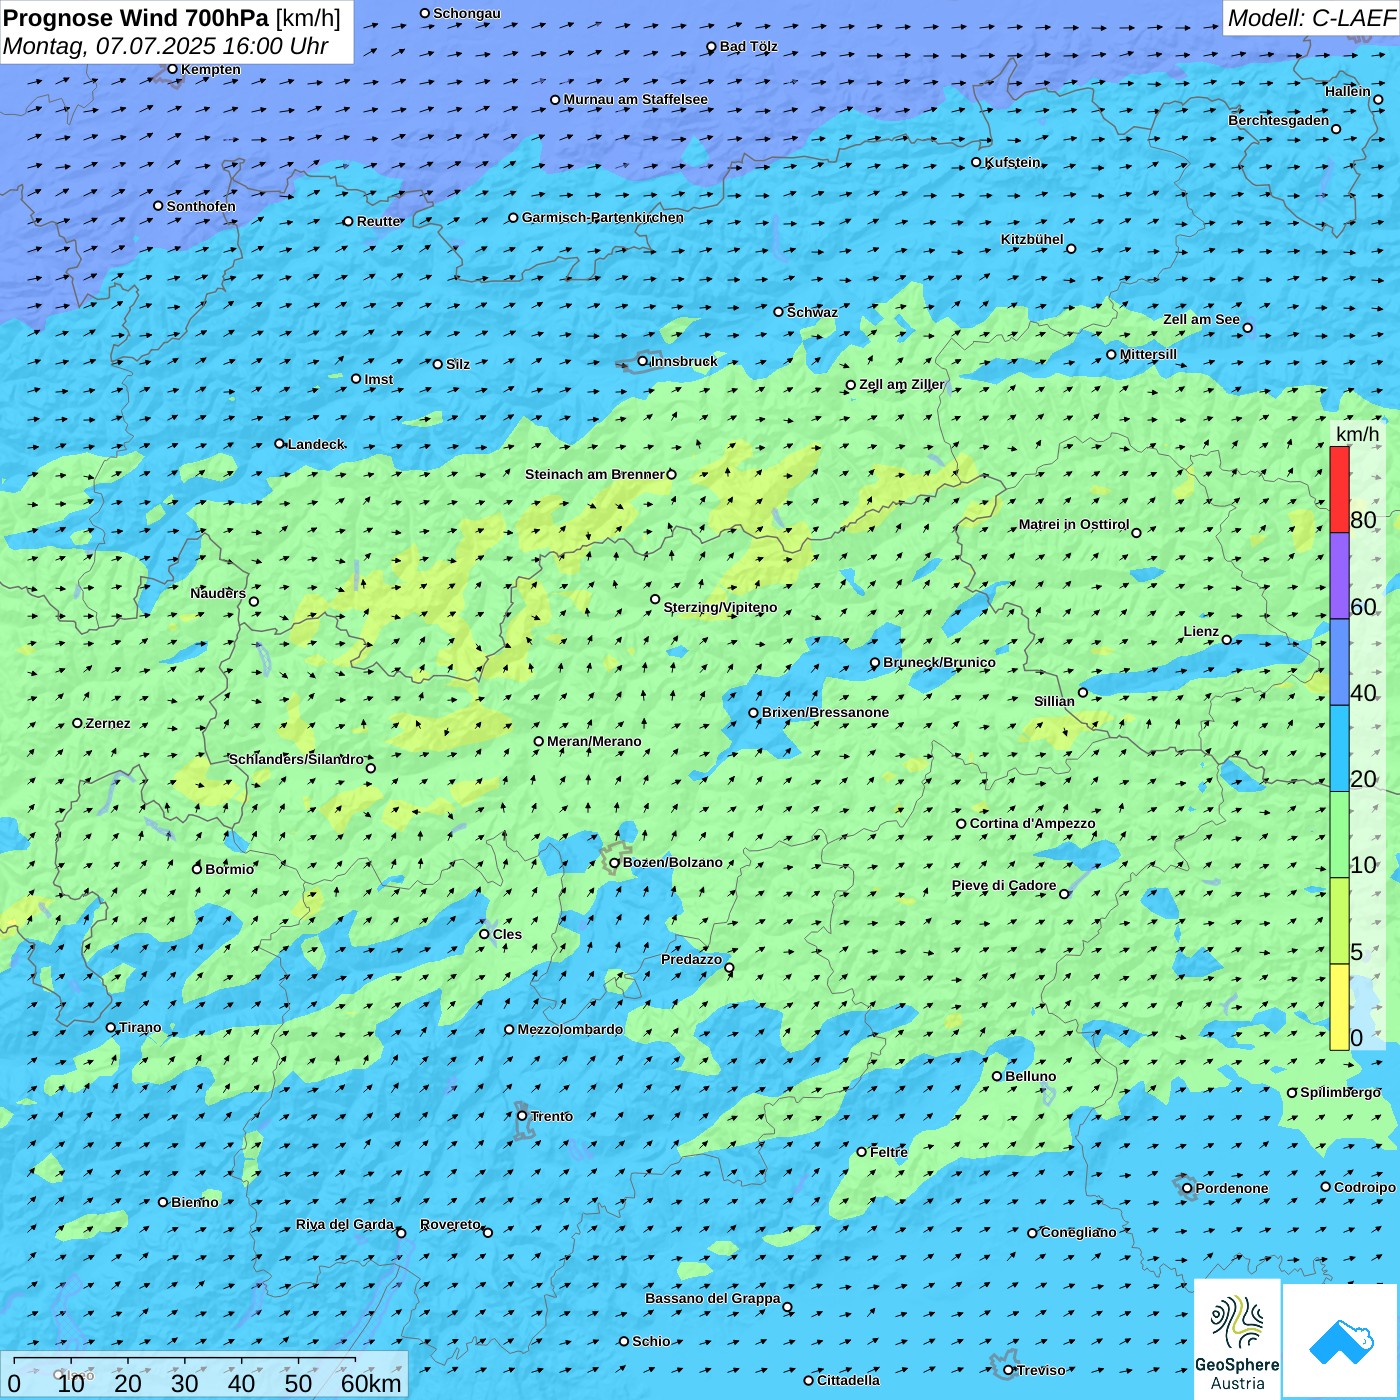The width and height of the screenshot is (1400, 1400).
Task: Click the blue cloud logo icon
Action: [1340, 1340]
